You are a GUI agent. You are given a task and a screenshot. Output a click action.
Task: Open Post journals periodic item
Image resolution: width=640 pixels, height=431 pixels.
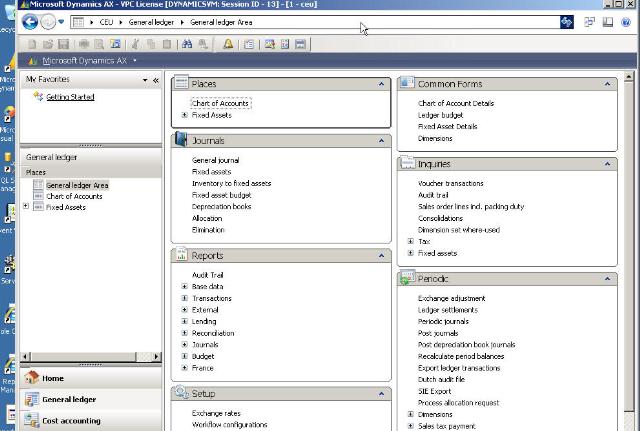click(x=438, y=333)
